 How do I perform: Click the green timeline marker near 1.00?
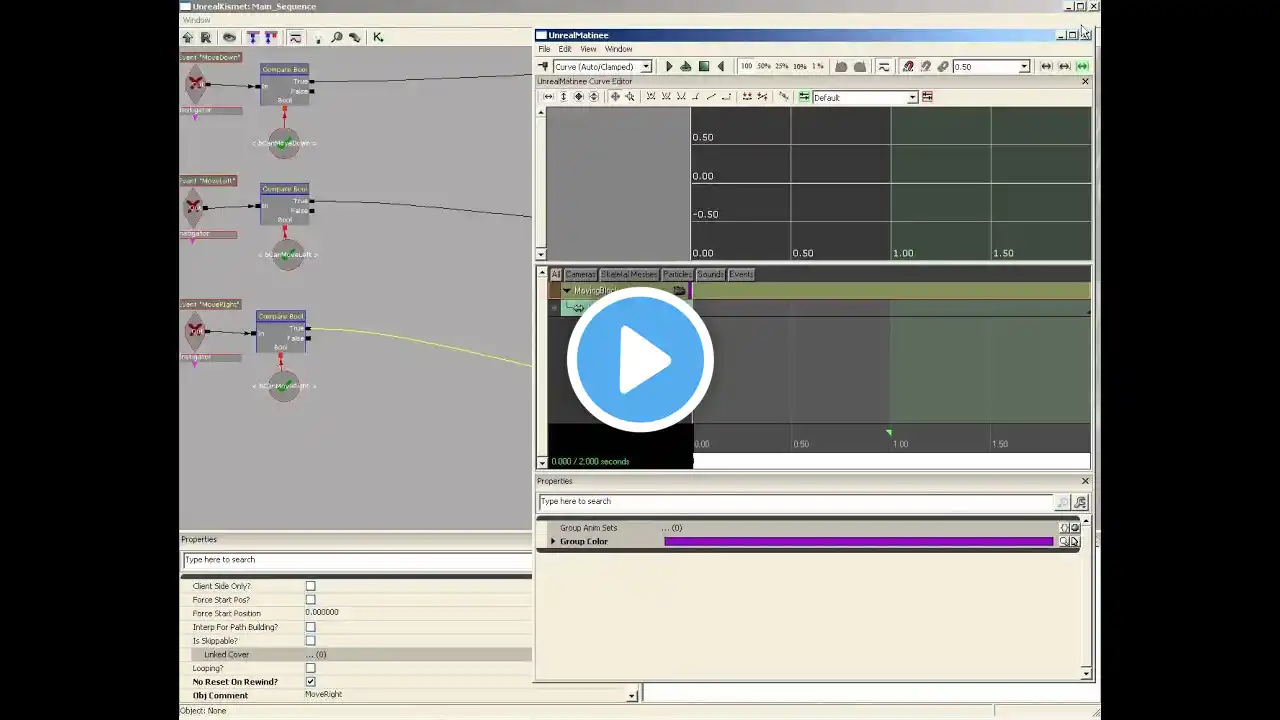pyautogui.click(x=889, y=433)
